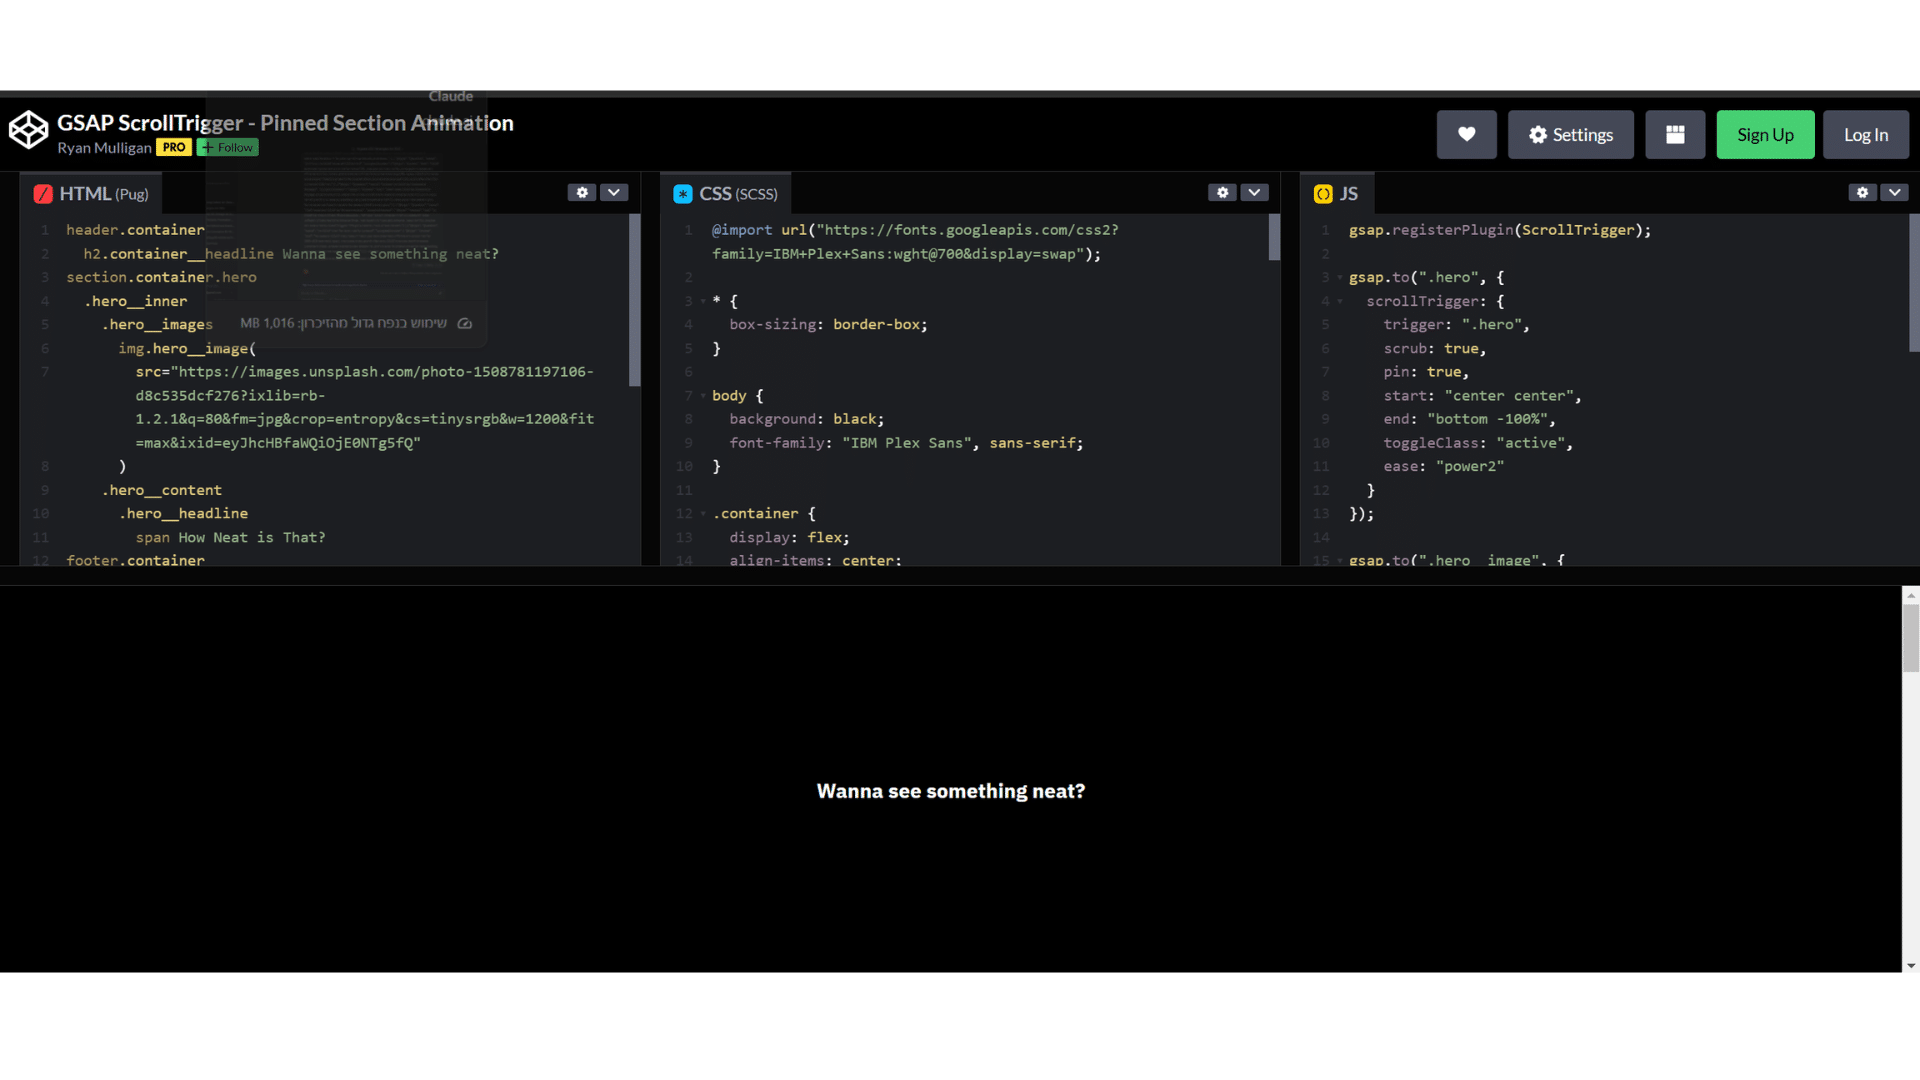Collapse scrollTrigger object fold arrow
Image resolution: width=1920 pixels, height=1080 pixels.
click(1340, 301)
